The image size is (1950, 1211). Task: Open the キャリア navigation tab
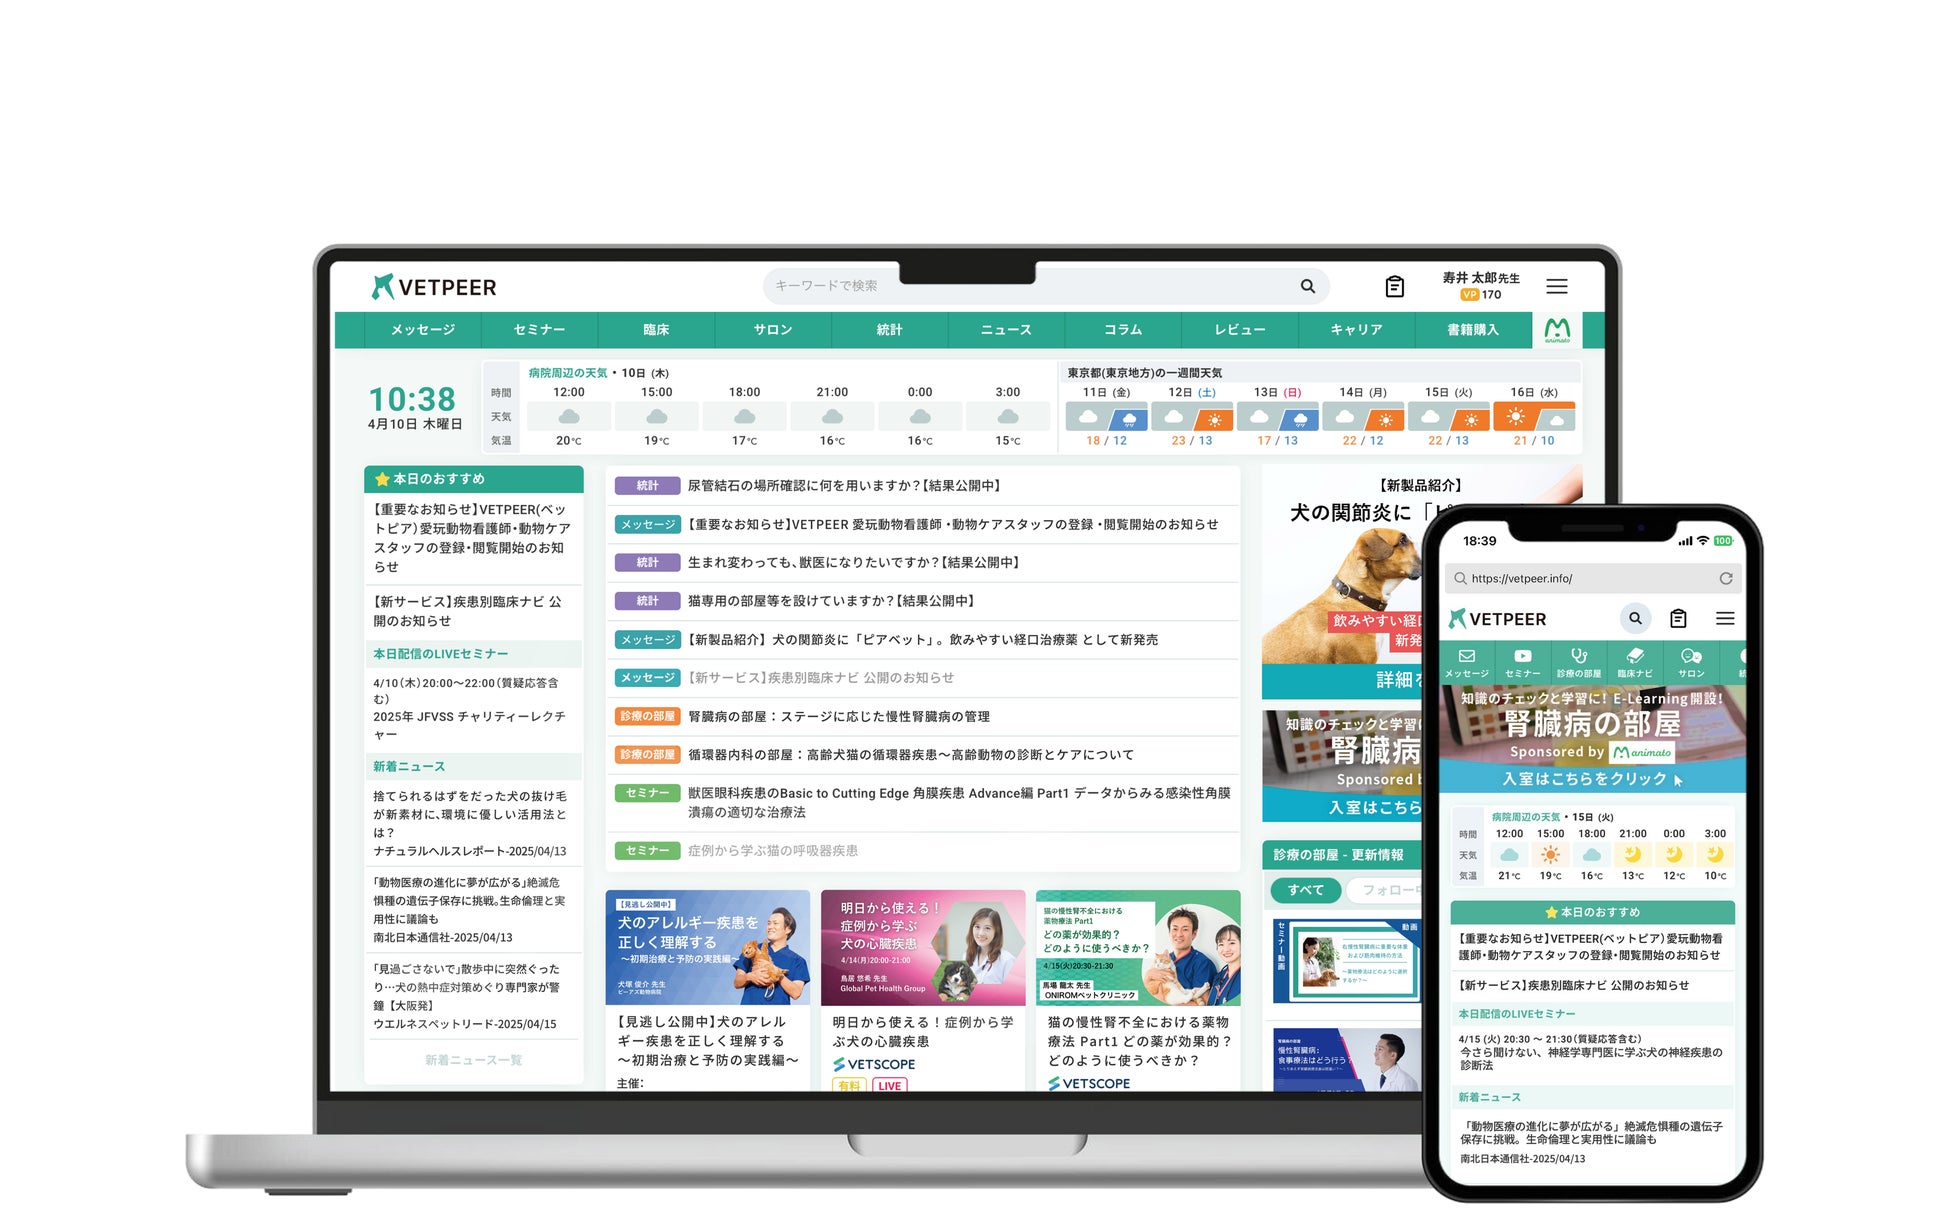point(1356,330)
